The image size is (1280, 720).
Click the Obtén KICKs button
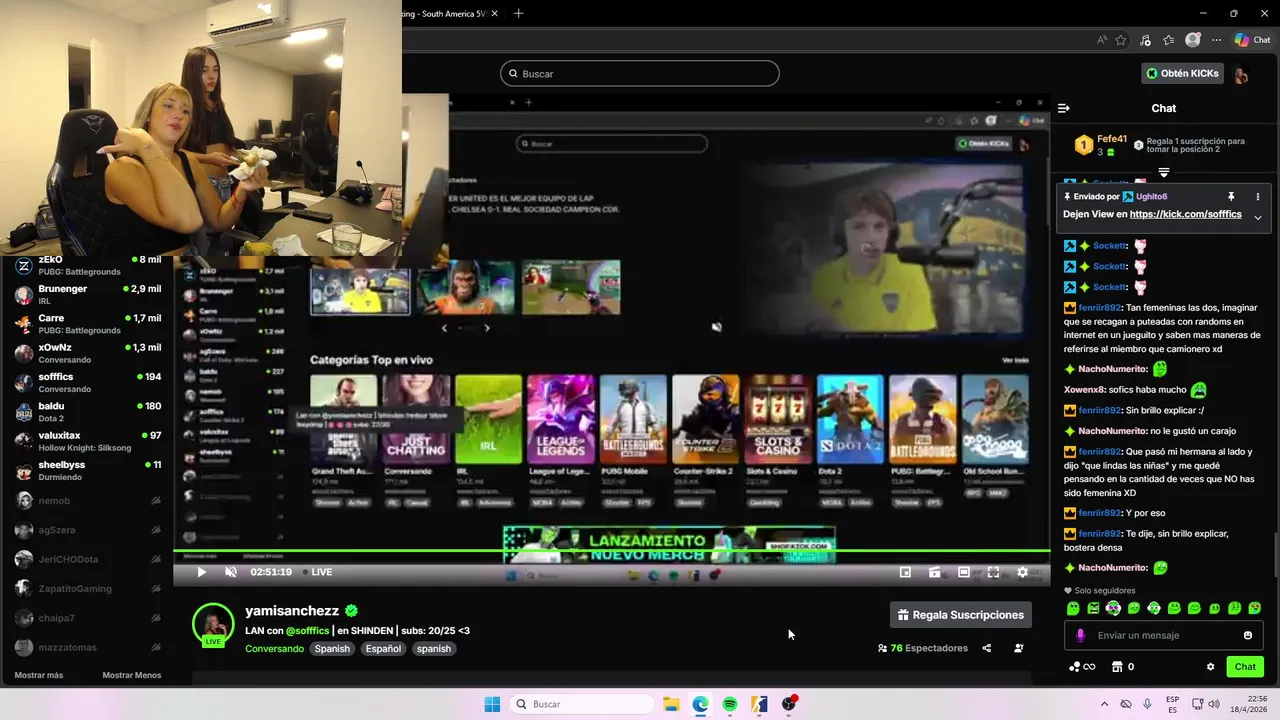(1183, 73)
